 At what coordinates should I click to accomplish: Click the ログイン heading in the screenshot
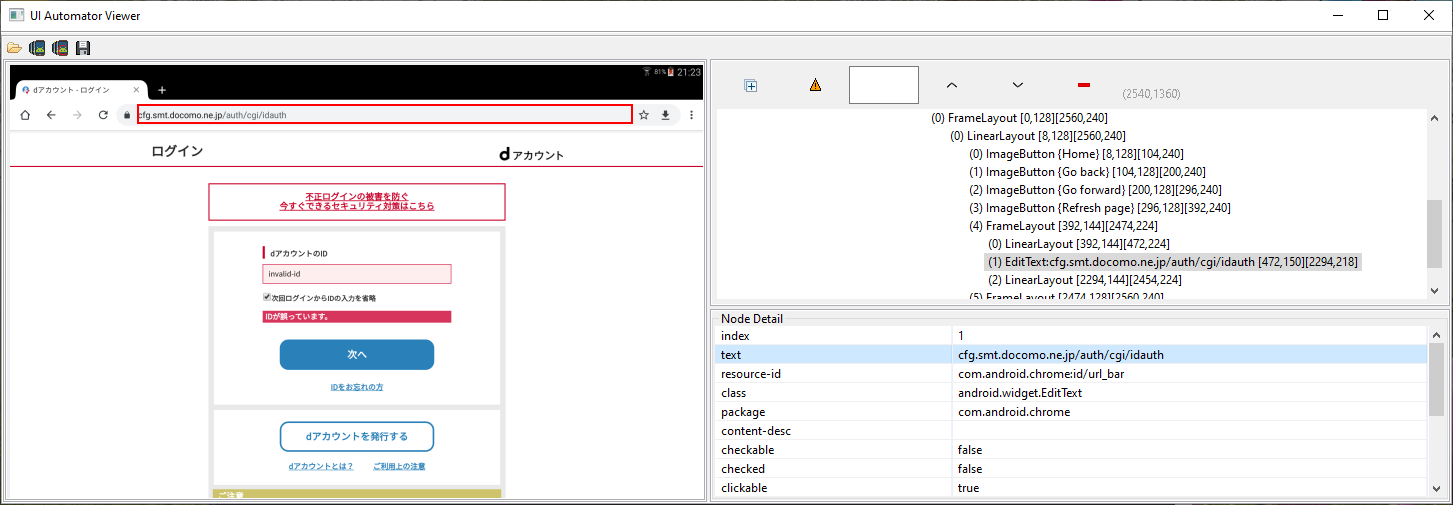point(178,152)
